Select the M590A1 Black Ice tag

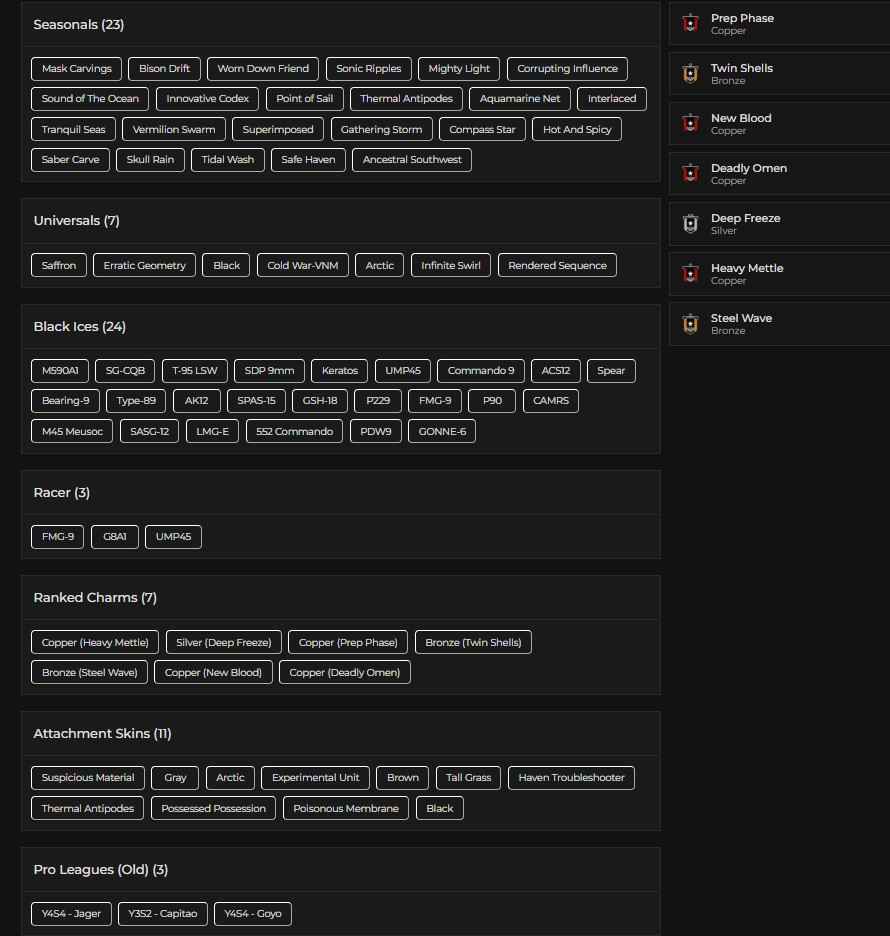[60, 370]
